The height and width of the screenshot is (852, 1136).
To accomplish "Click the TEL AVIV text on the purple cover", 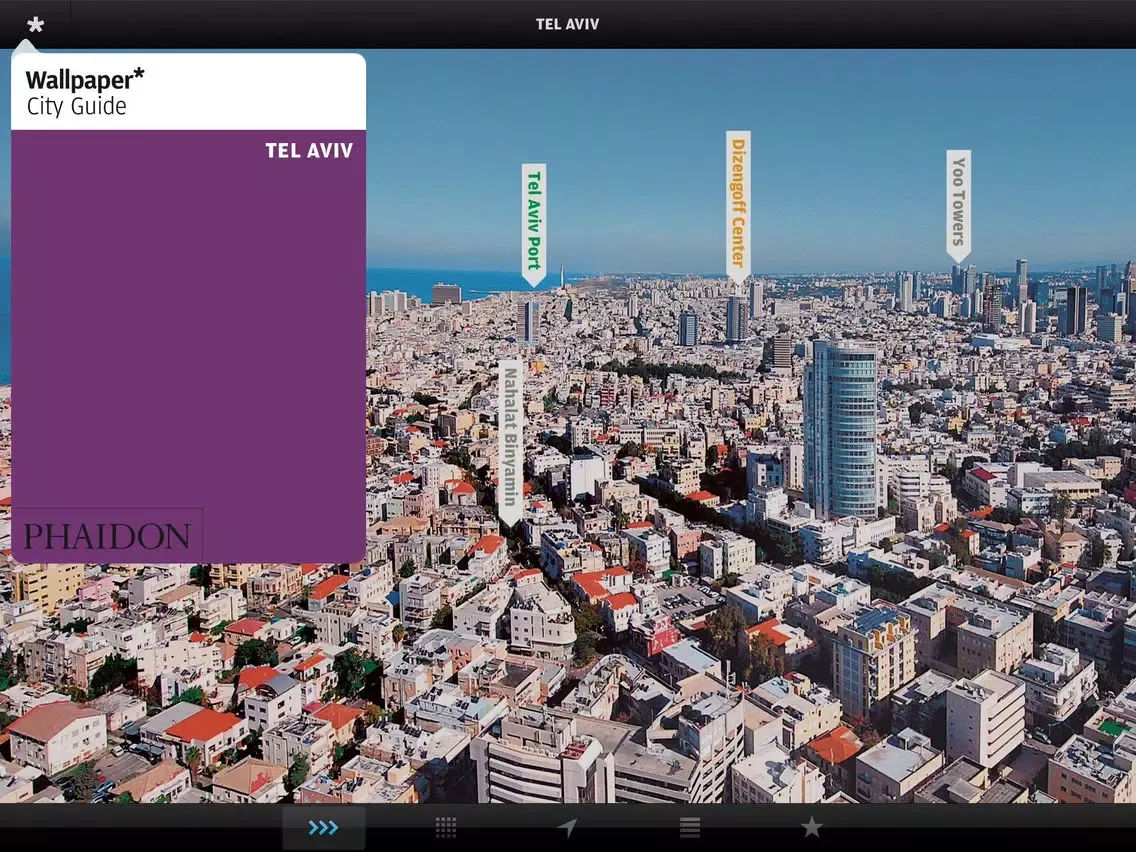I will 309,151.
